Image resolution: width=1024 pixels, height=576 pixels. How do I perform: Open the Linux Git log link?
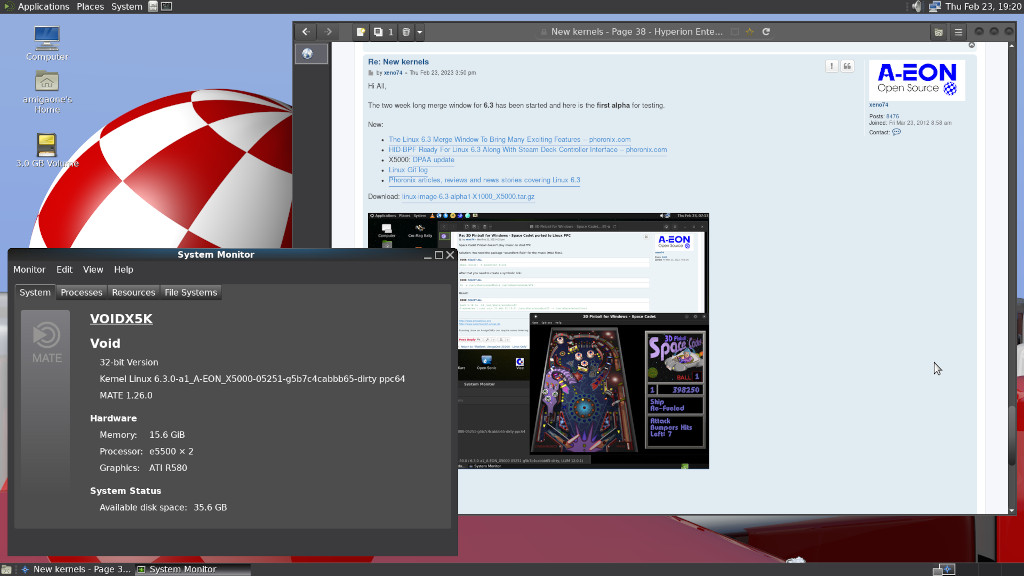[x=408, y=170]
